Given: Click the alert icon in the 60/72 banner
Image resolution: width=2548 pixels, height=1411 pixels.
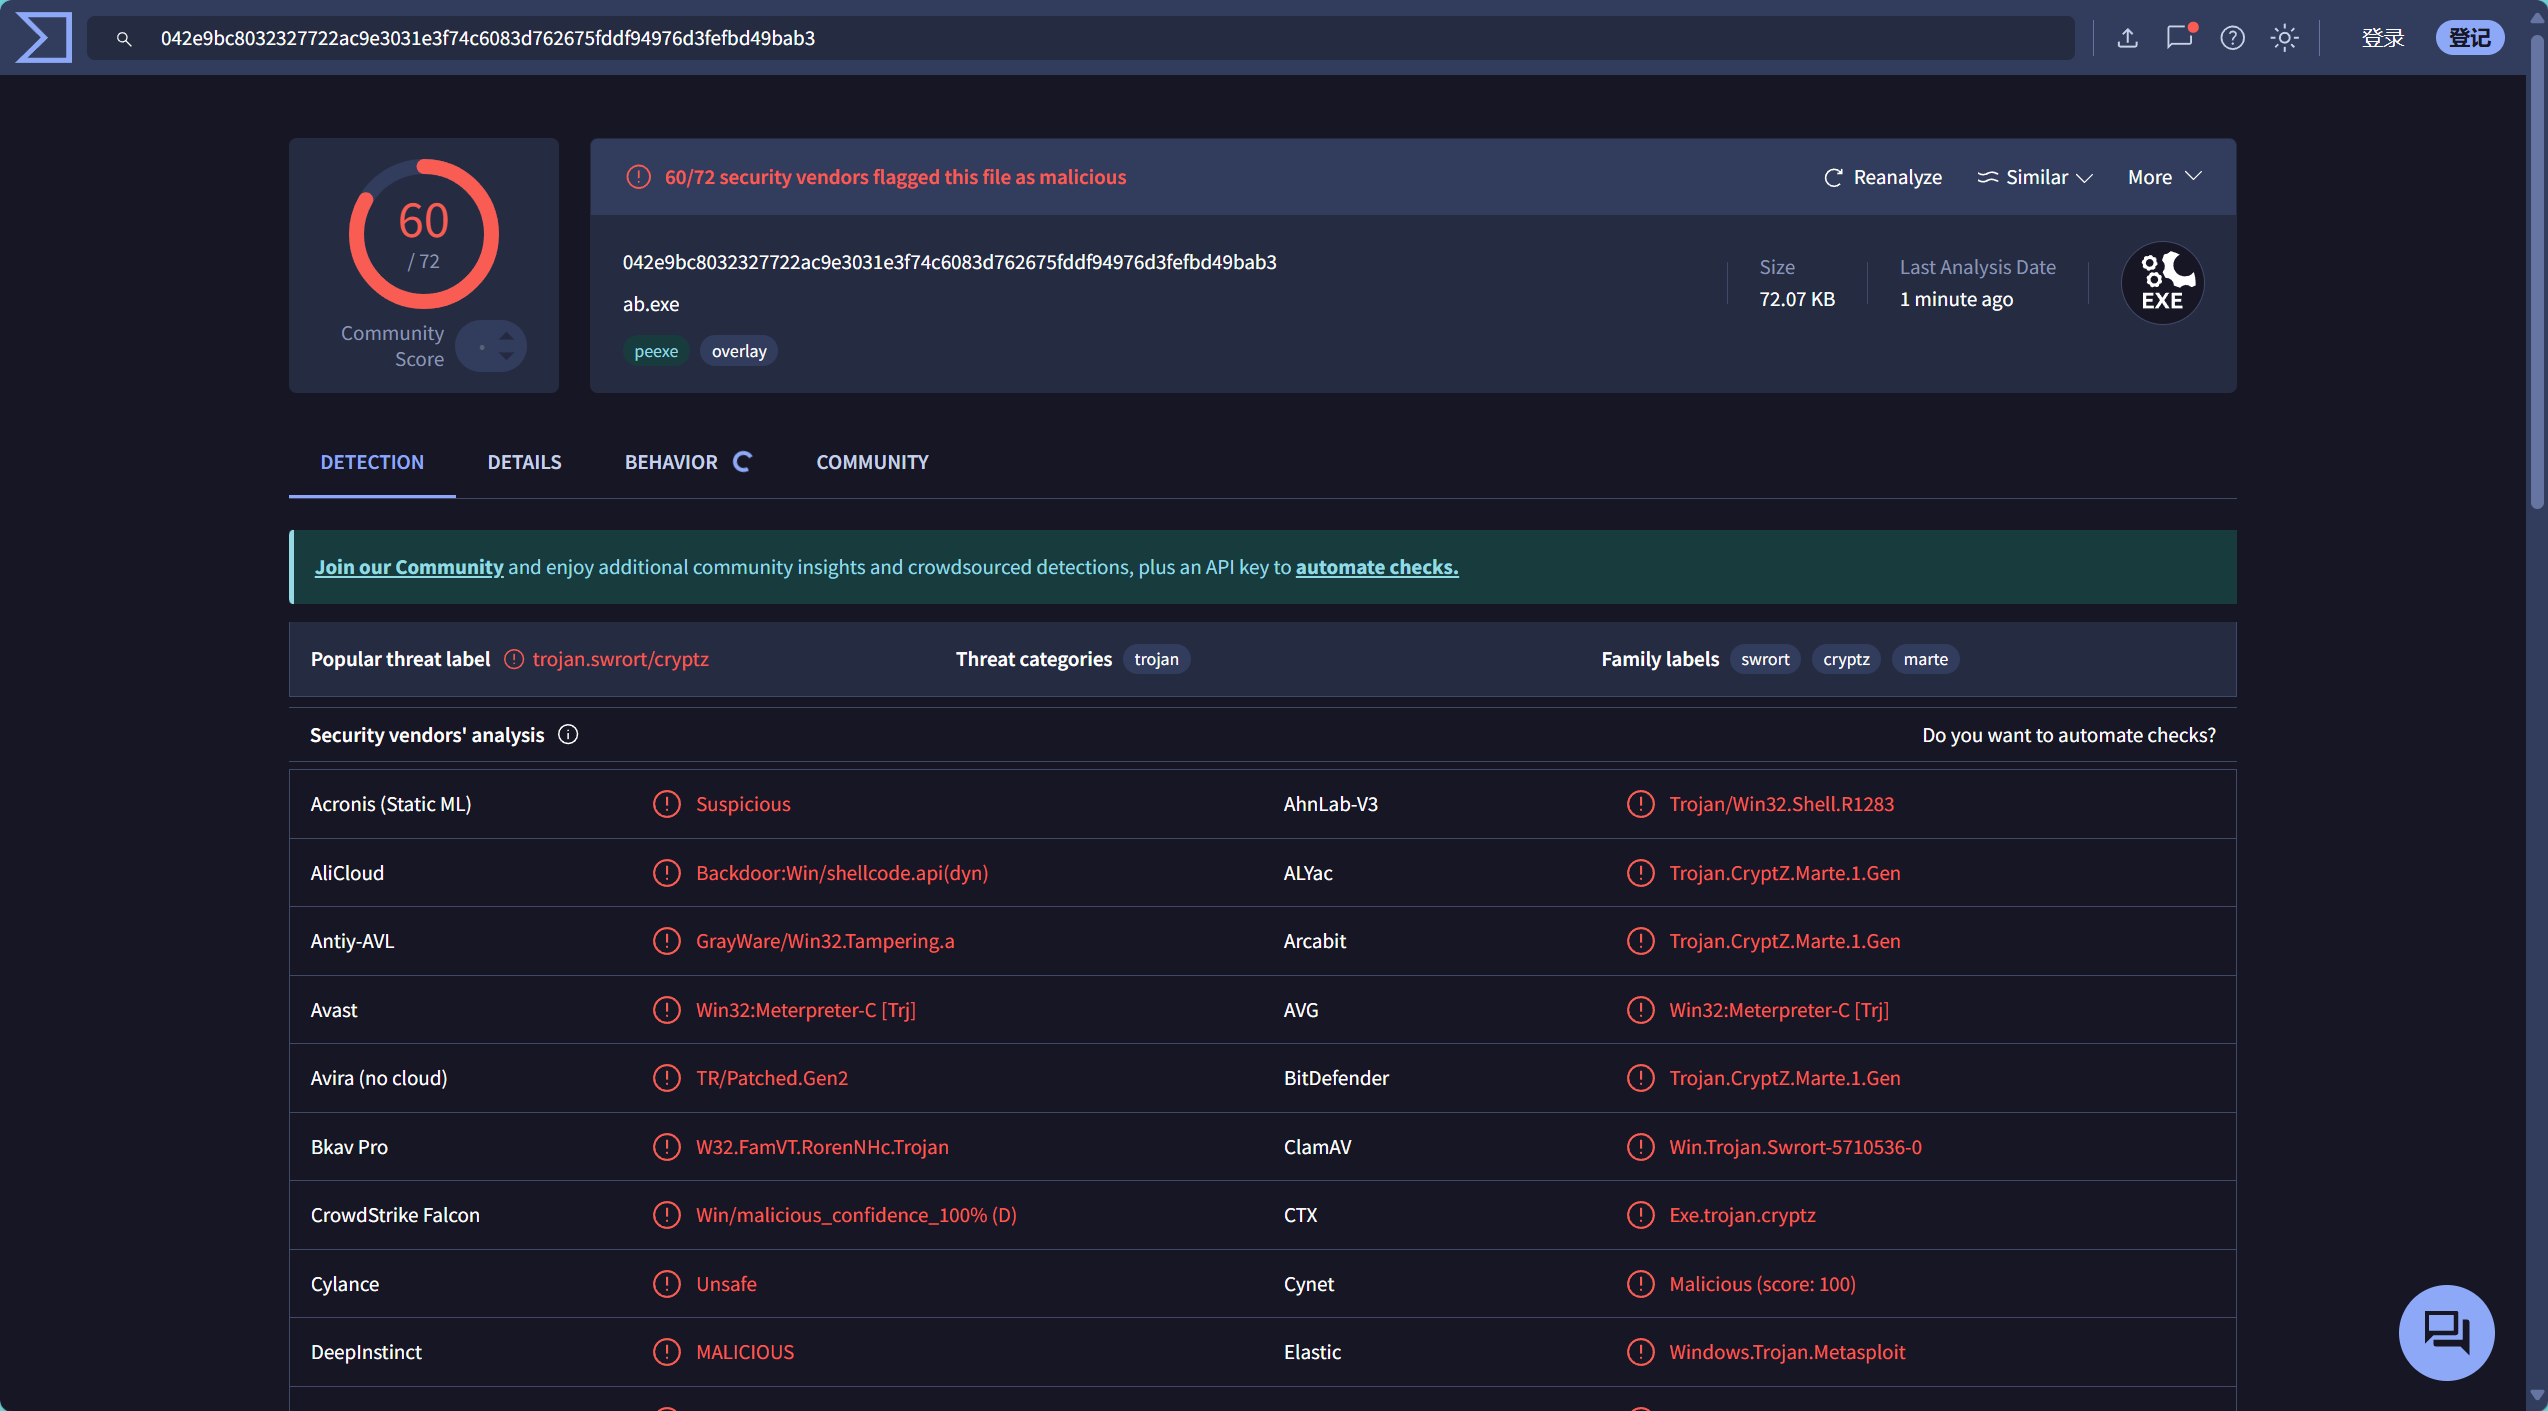Looking at the screenshot, I should 638,177.
